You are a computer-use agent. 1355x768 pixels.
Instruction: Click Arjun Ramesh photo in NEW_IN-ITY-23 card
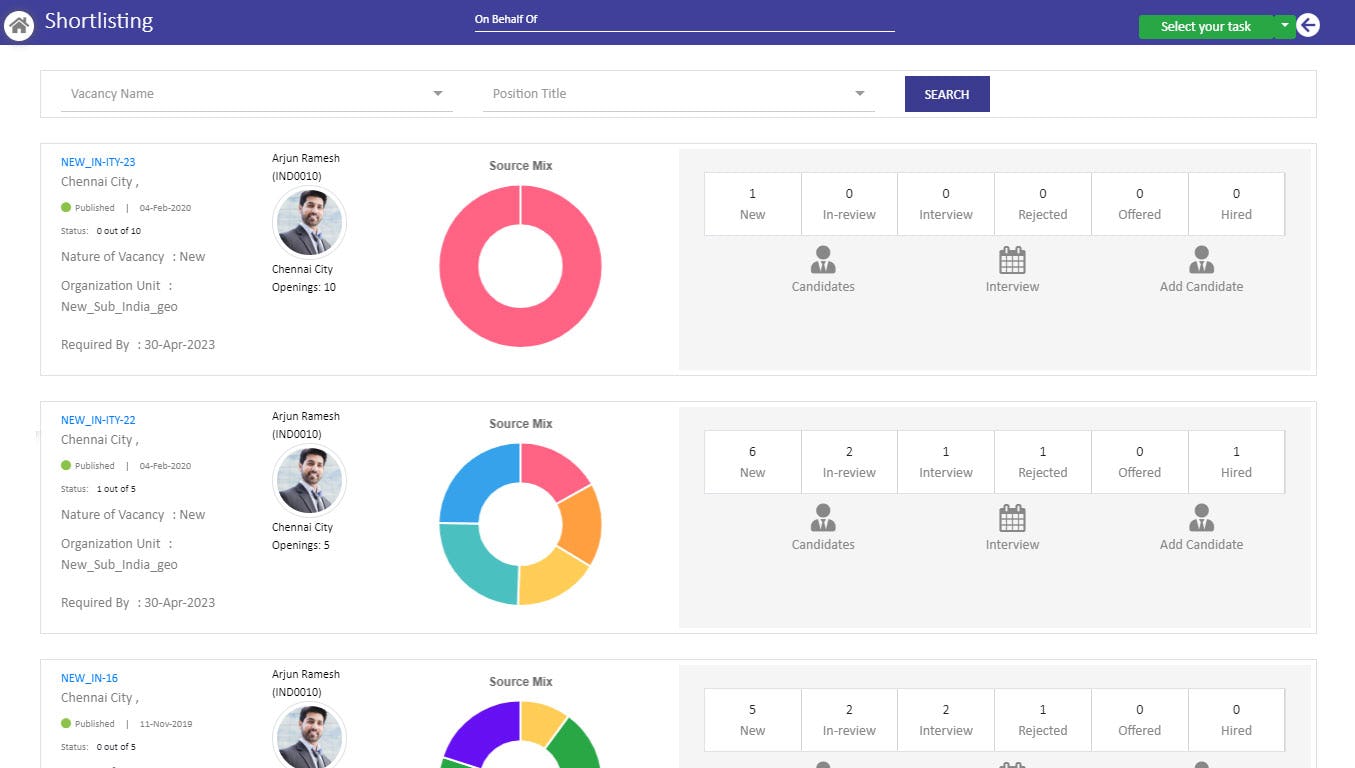pos(309,222)
